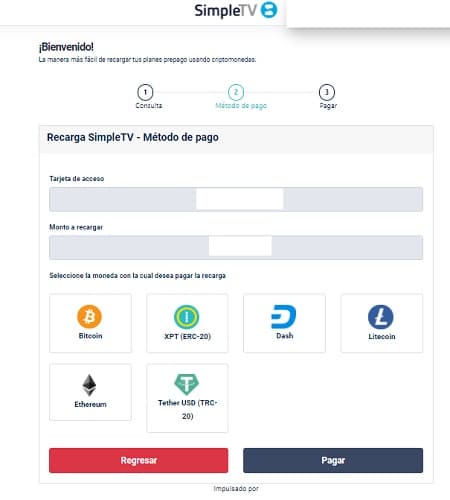The image size is (450, 500).
Task: Select the Tether USD (TRC-20) label
Action: pos(188,409)
